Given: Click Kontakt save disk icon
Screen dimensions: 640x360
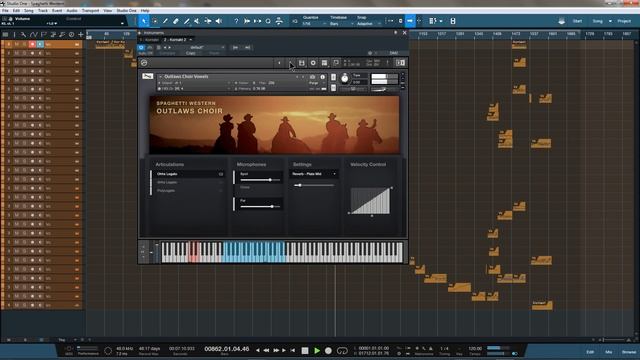Looking at the screenshot, I should coord(302,63).
